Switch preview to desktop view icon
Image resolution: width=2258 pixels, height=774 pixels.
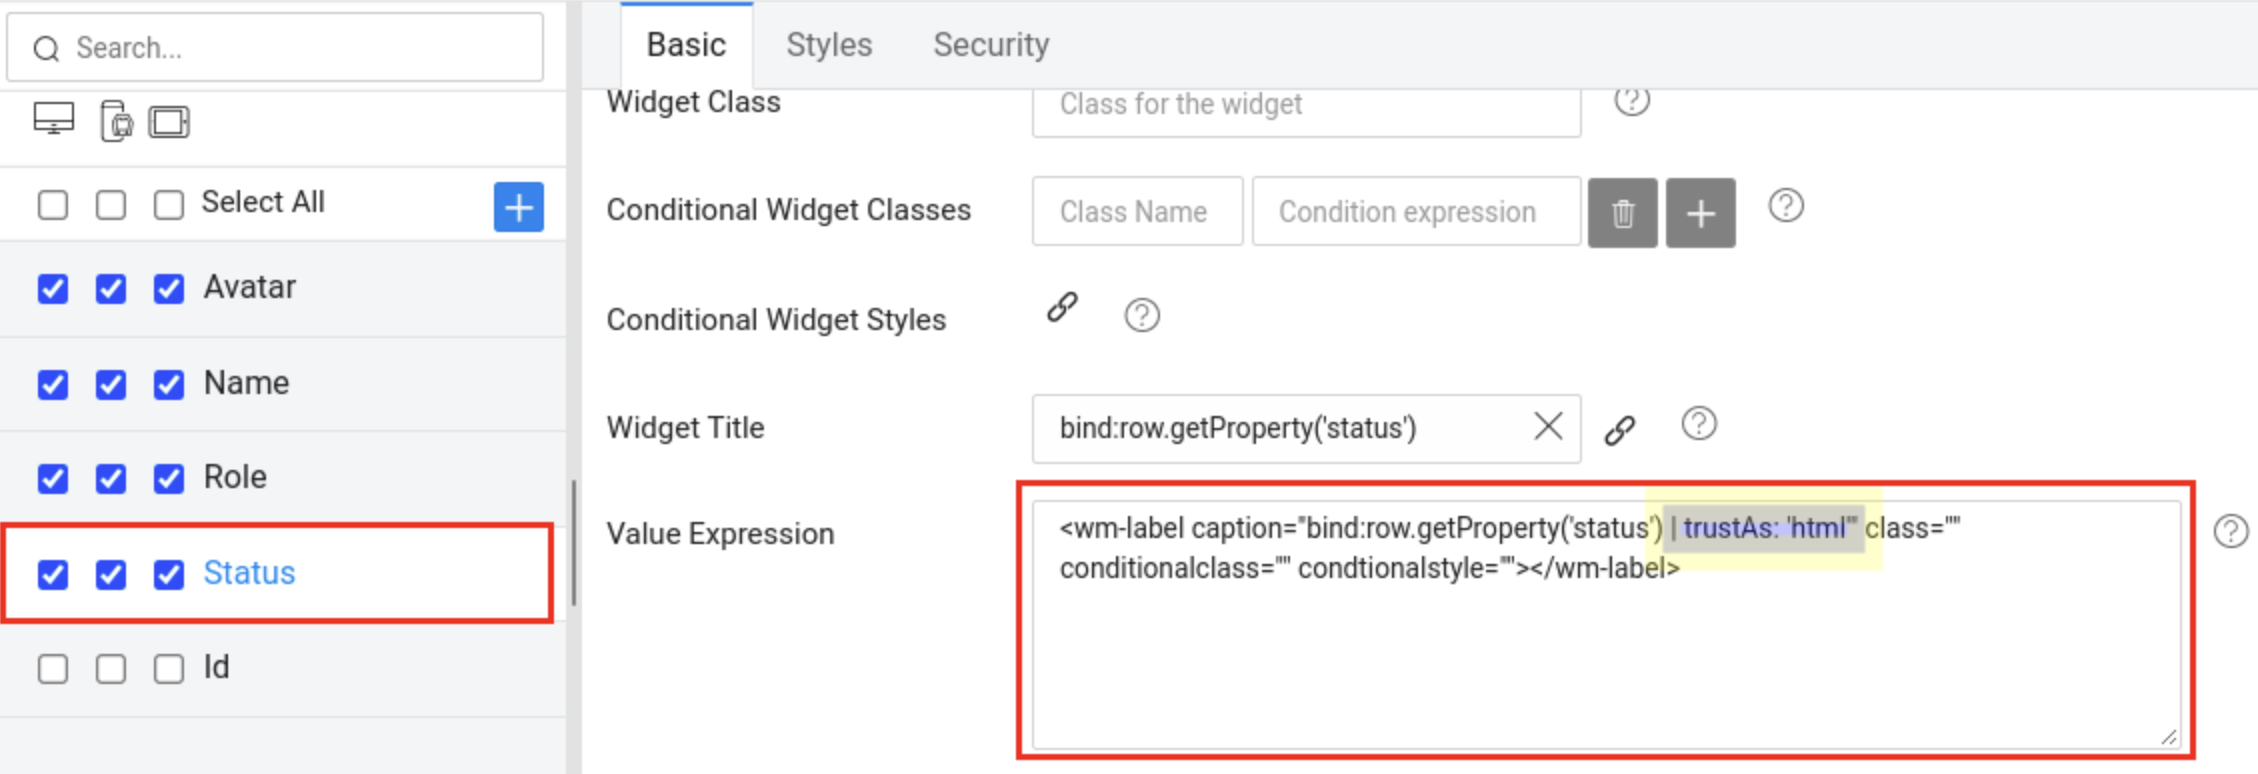[52, 119]
